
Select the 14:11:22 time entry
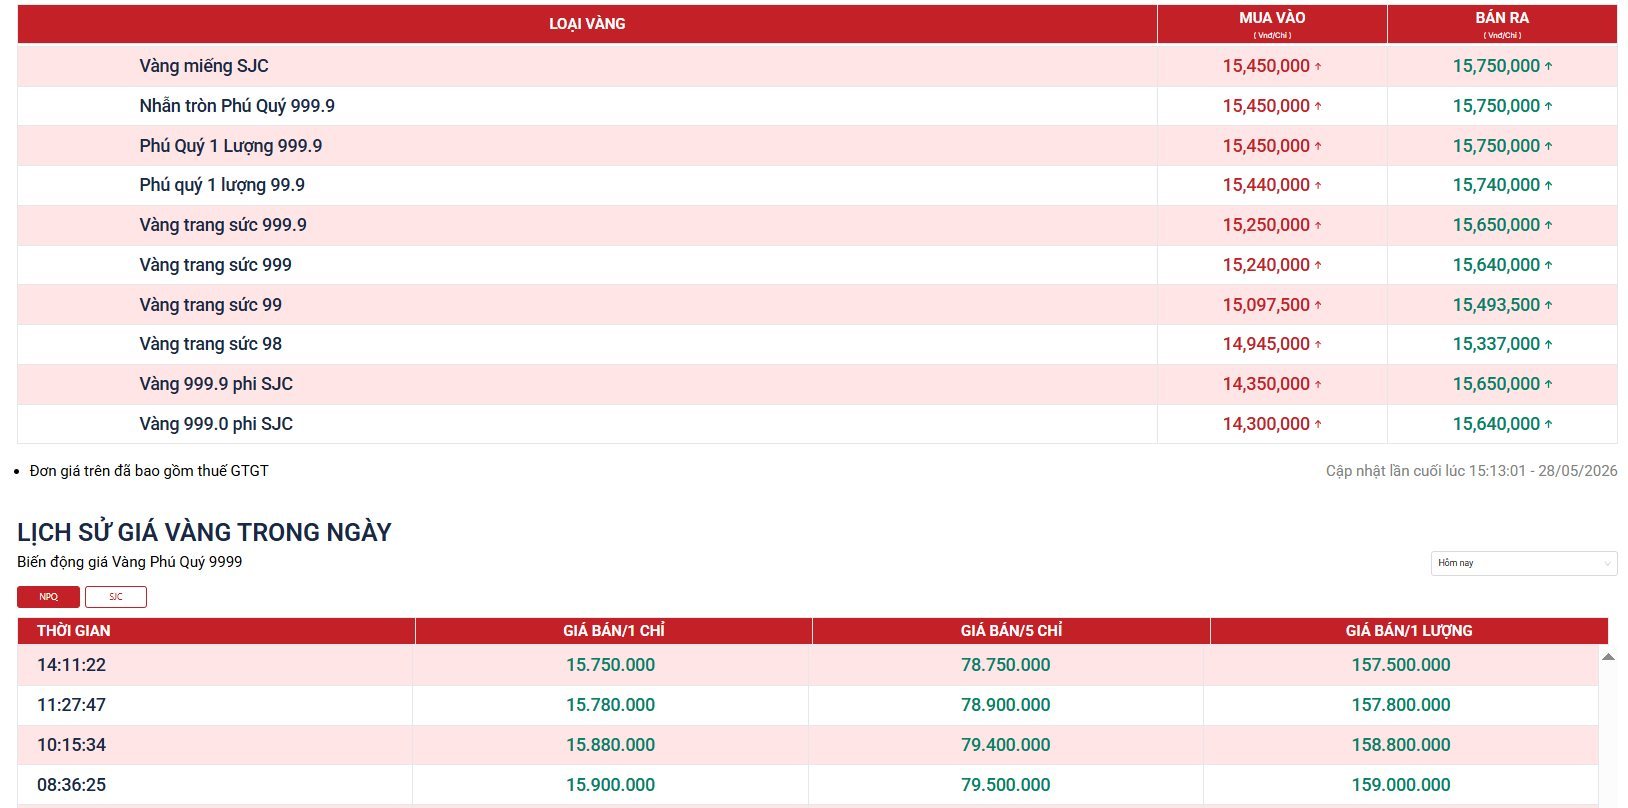[x=71, y=665]
